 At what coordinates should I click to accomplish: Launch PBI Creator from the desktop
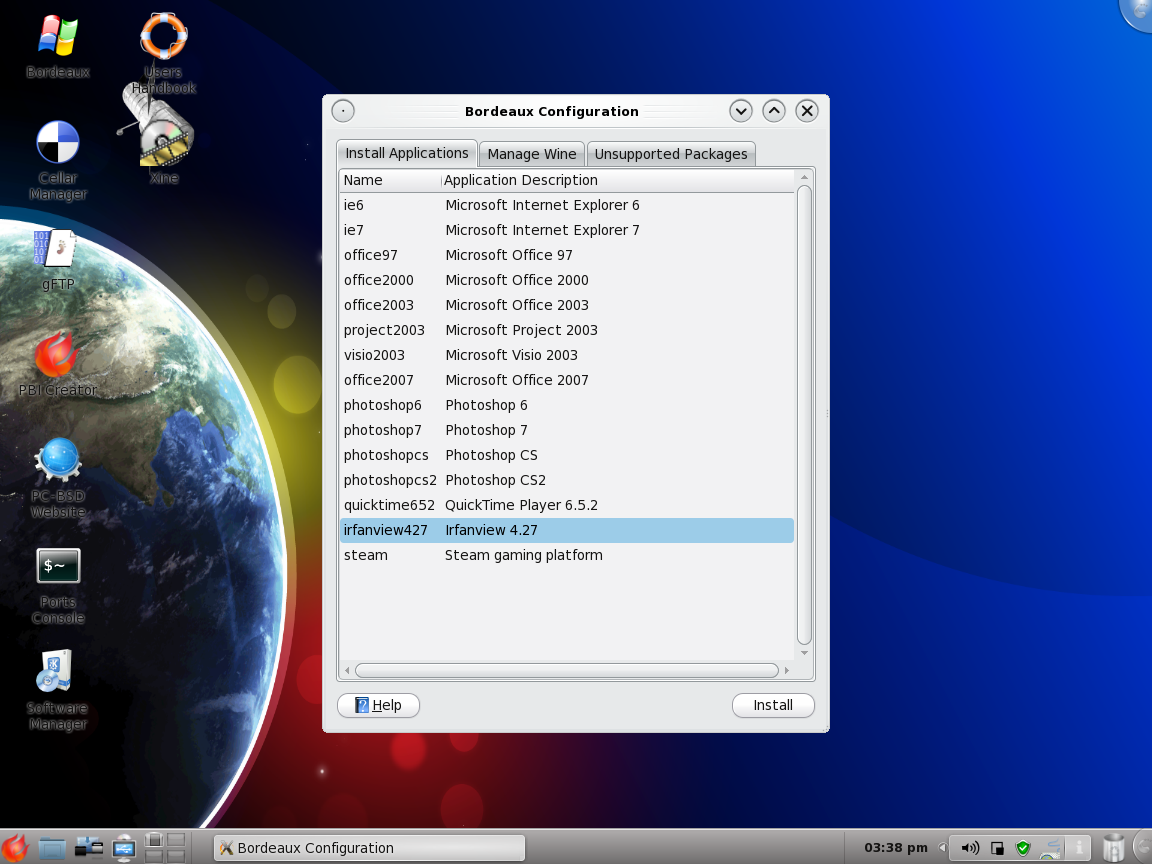[57, 364]
